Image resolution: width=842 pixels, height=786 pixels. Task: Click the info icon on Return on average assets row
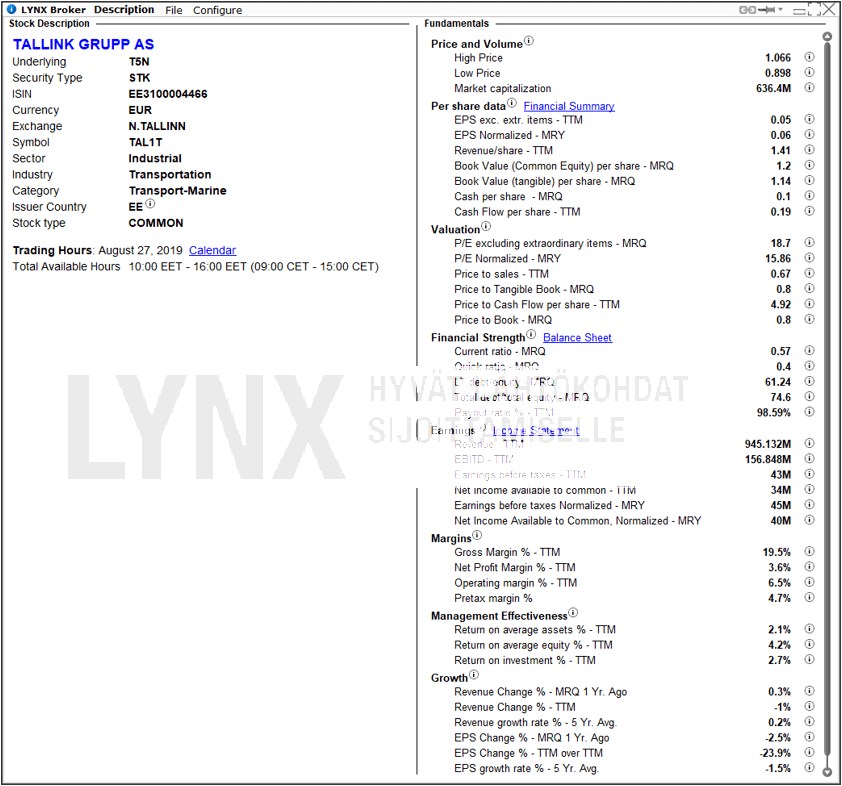[809, 629]
